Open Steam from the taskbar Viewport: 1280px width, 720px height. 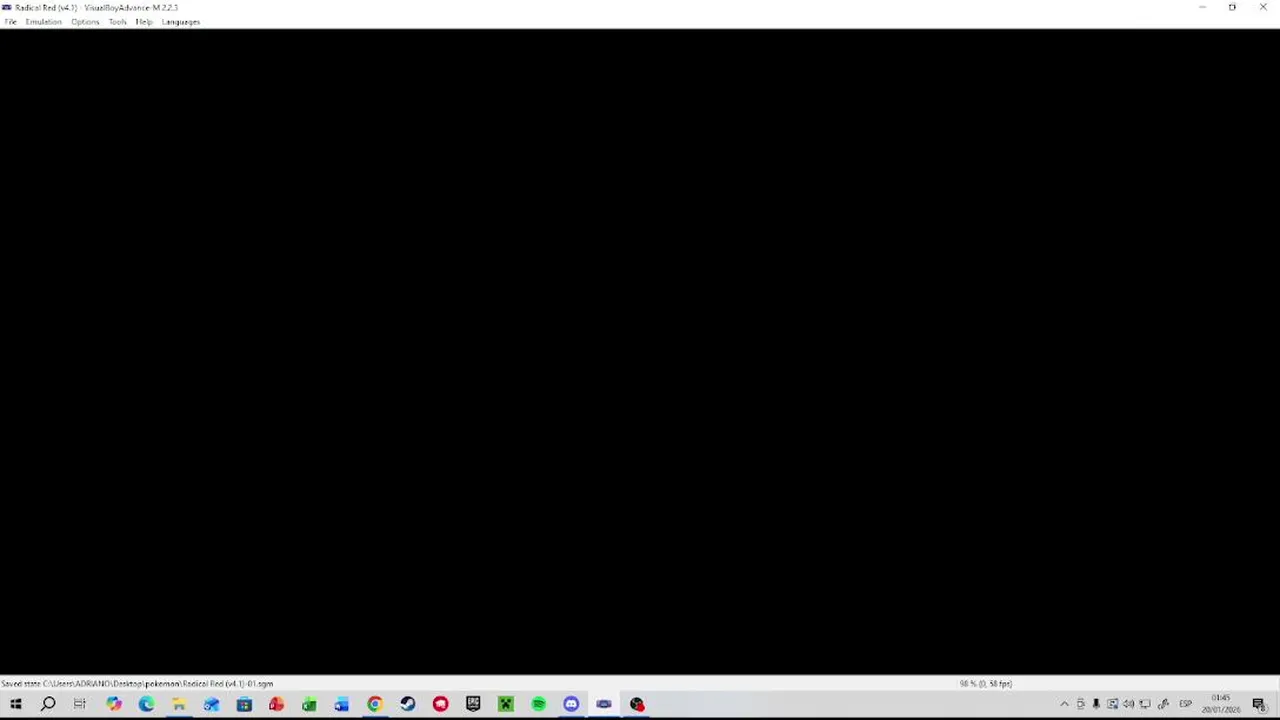pyautogui.click(x=407, y=704)
